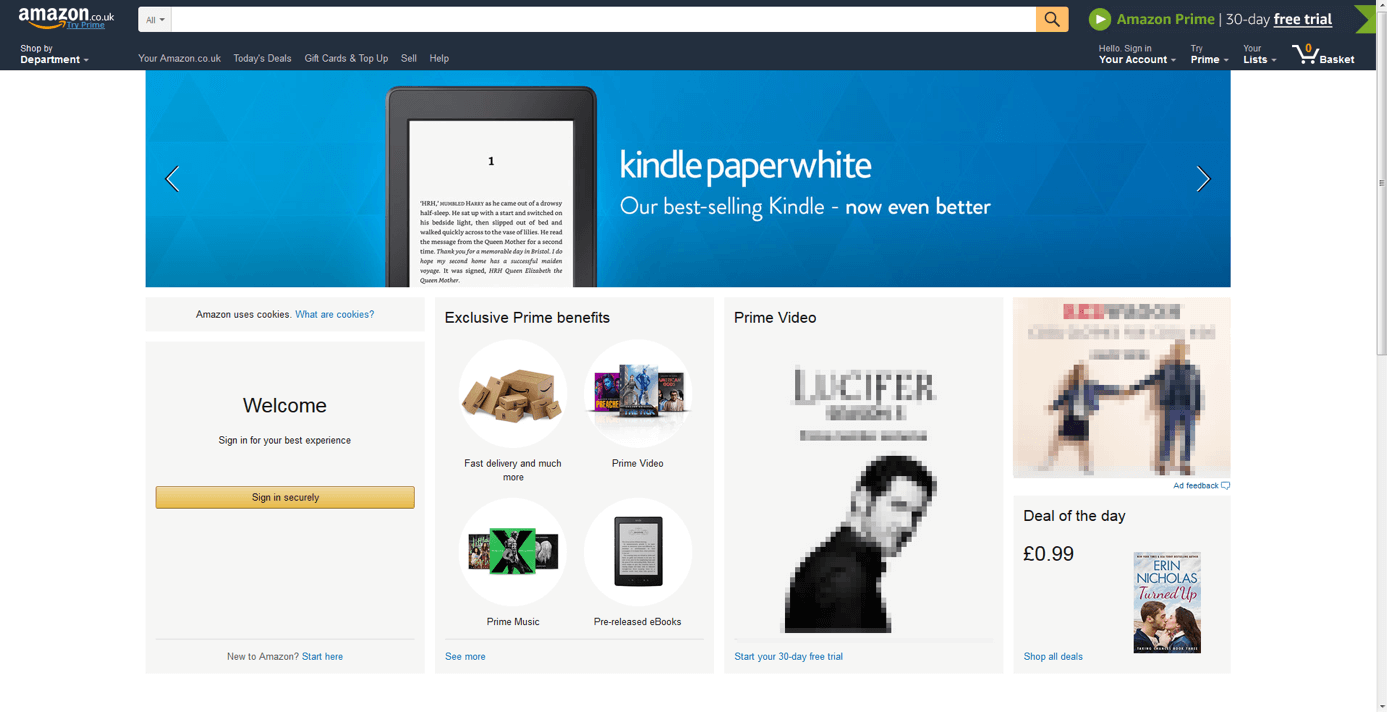Click the Ad feedback speech bubble icon
This screenshot has width=1387, height=712.
(x=1225, y=486)
